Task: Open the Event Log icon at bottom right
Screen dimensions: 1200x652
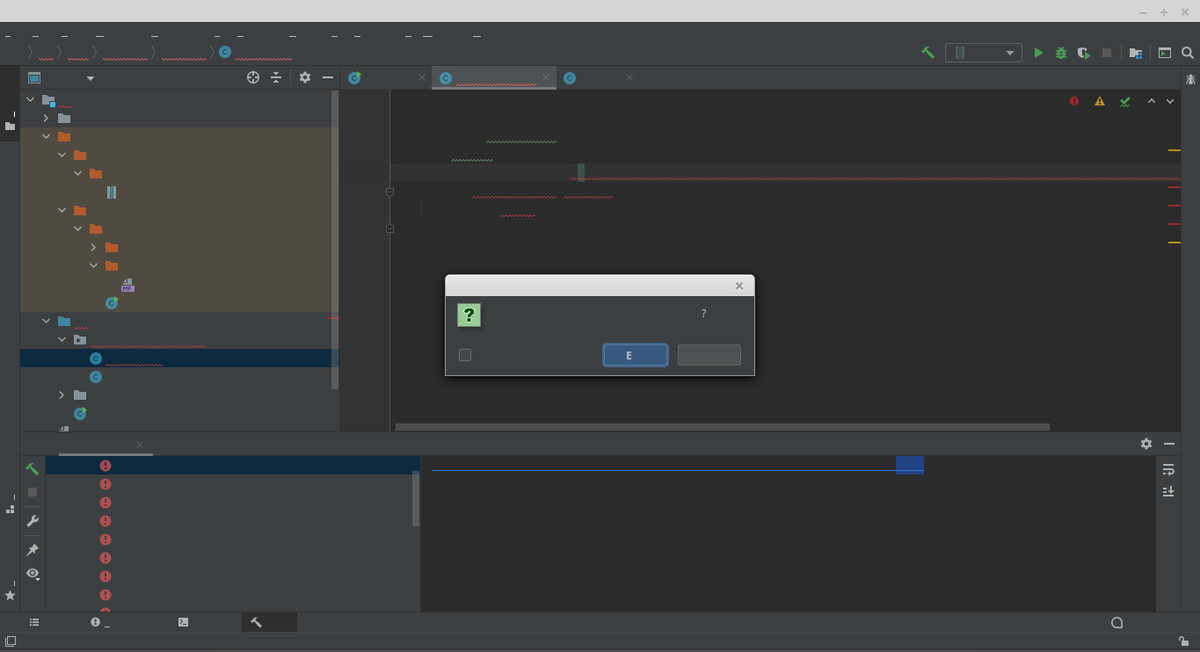Action: 1117,622
